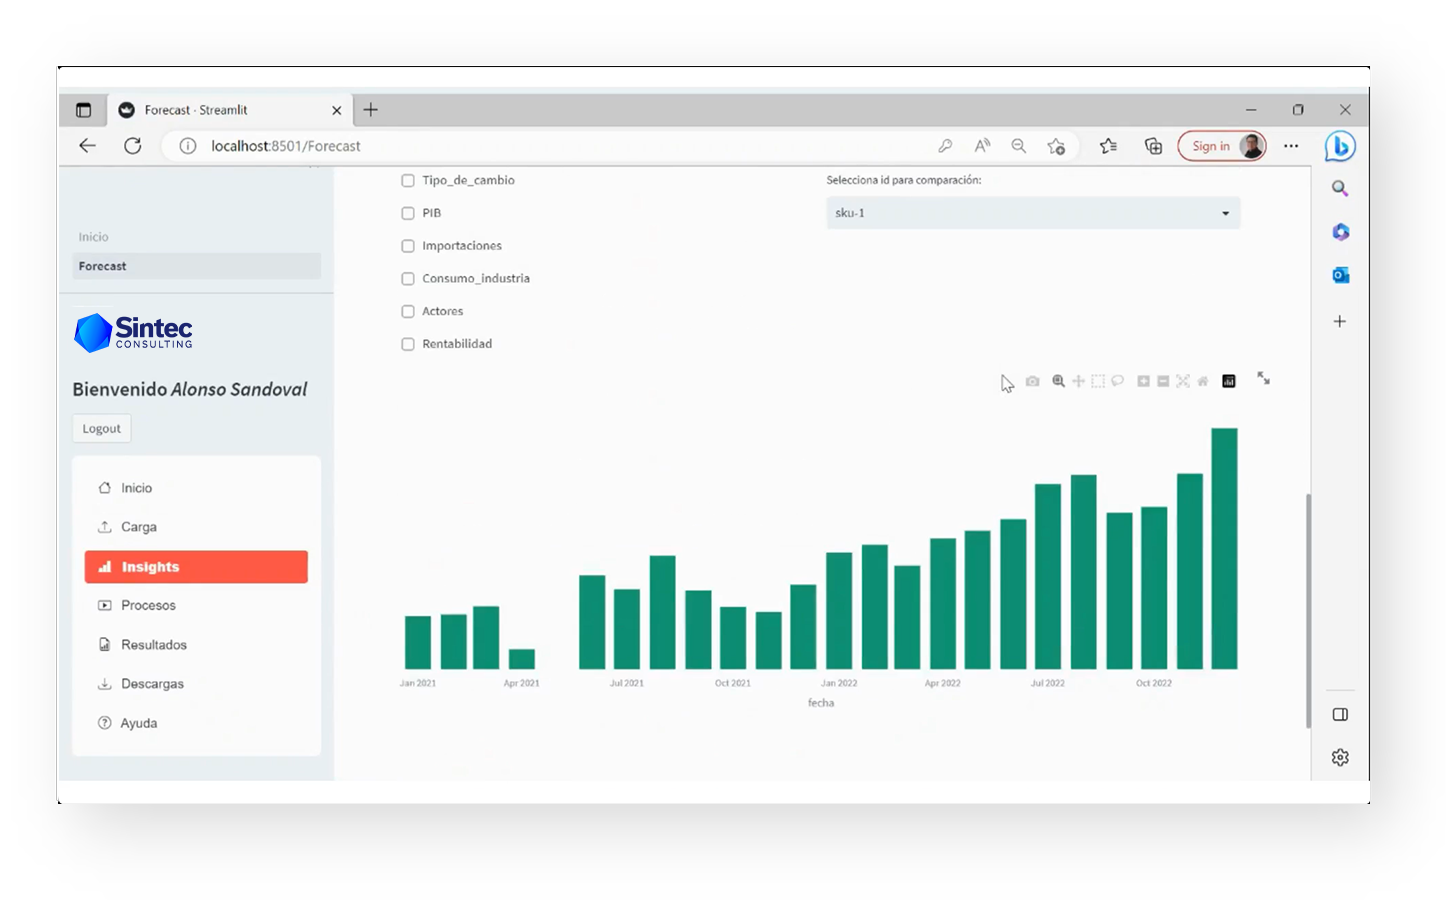Viewport: 1446px width, 900px height.
Task: Select the Plotly zoom magnifier tool
Action: pyautogui.click(x=1058, y=381)
